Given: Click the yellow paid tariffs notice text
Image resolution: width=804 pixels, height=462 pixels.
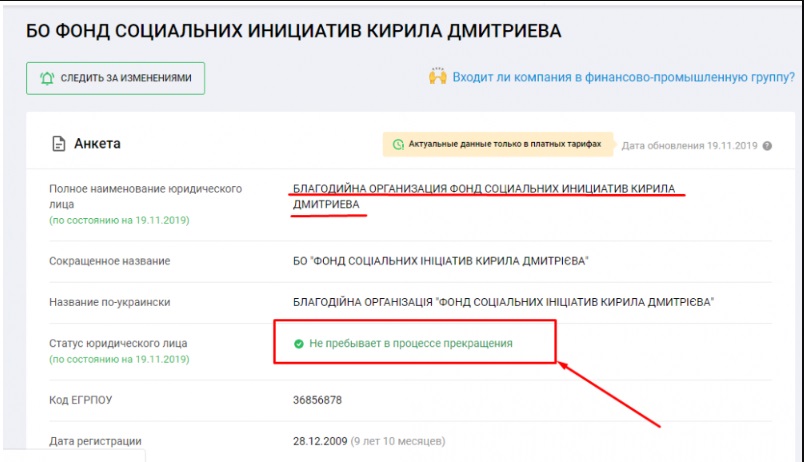Looking at the screenshot, I should (x=504, y=144).
